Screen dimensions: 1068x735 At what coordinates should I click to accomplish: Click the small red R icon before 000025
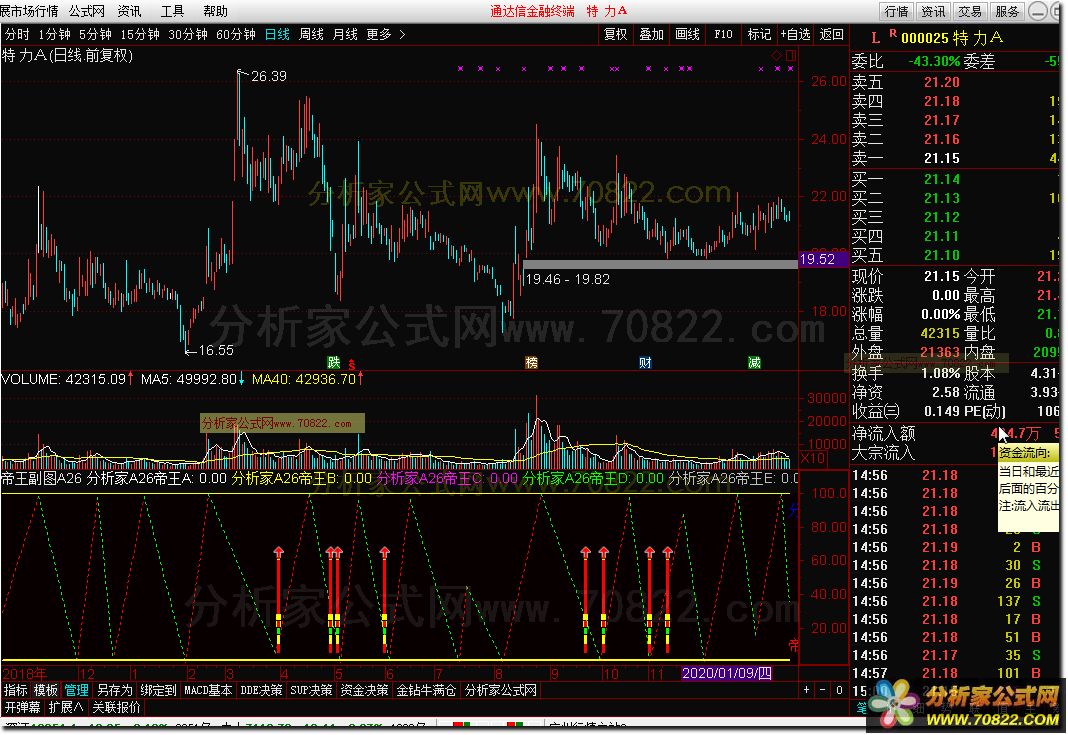point(893,33)
